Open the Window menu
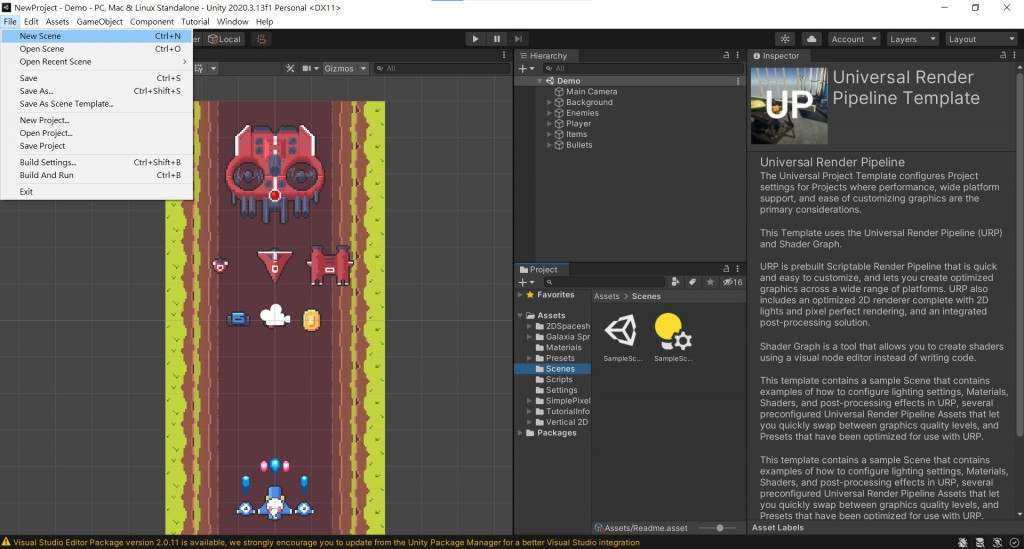 point(232,22)
